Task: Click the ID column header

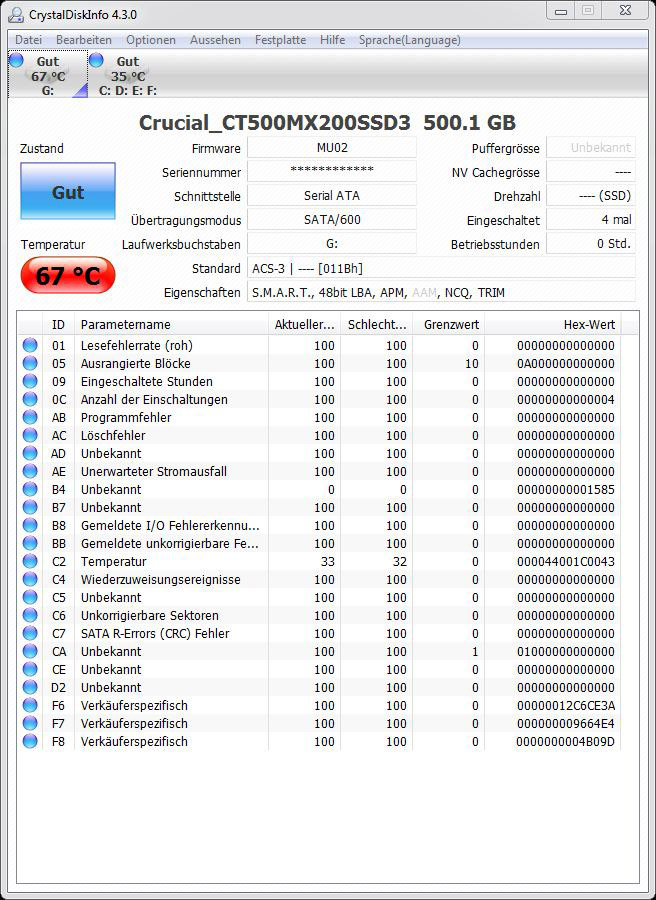Action: coord(59,324)
